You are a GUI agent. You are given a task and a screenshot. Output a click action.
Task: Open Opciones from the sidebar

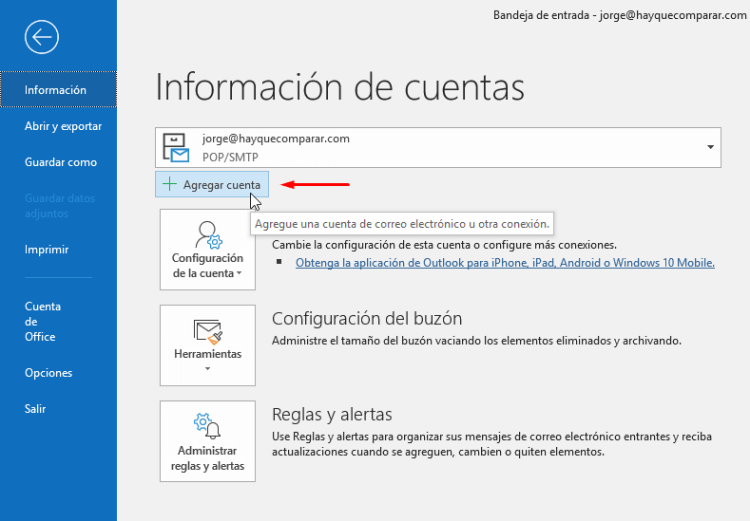coord(48,373)
